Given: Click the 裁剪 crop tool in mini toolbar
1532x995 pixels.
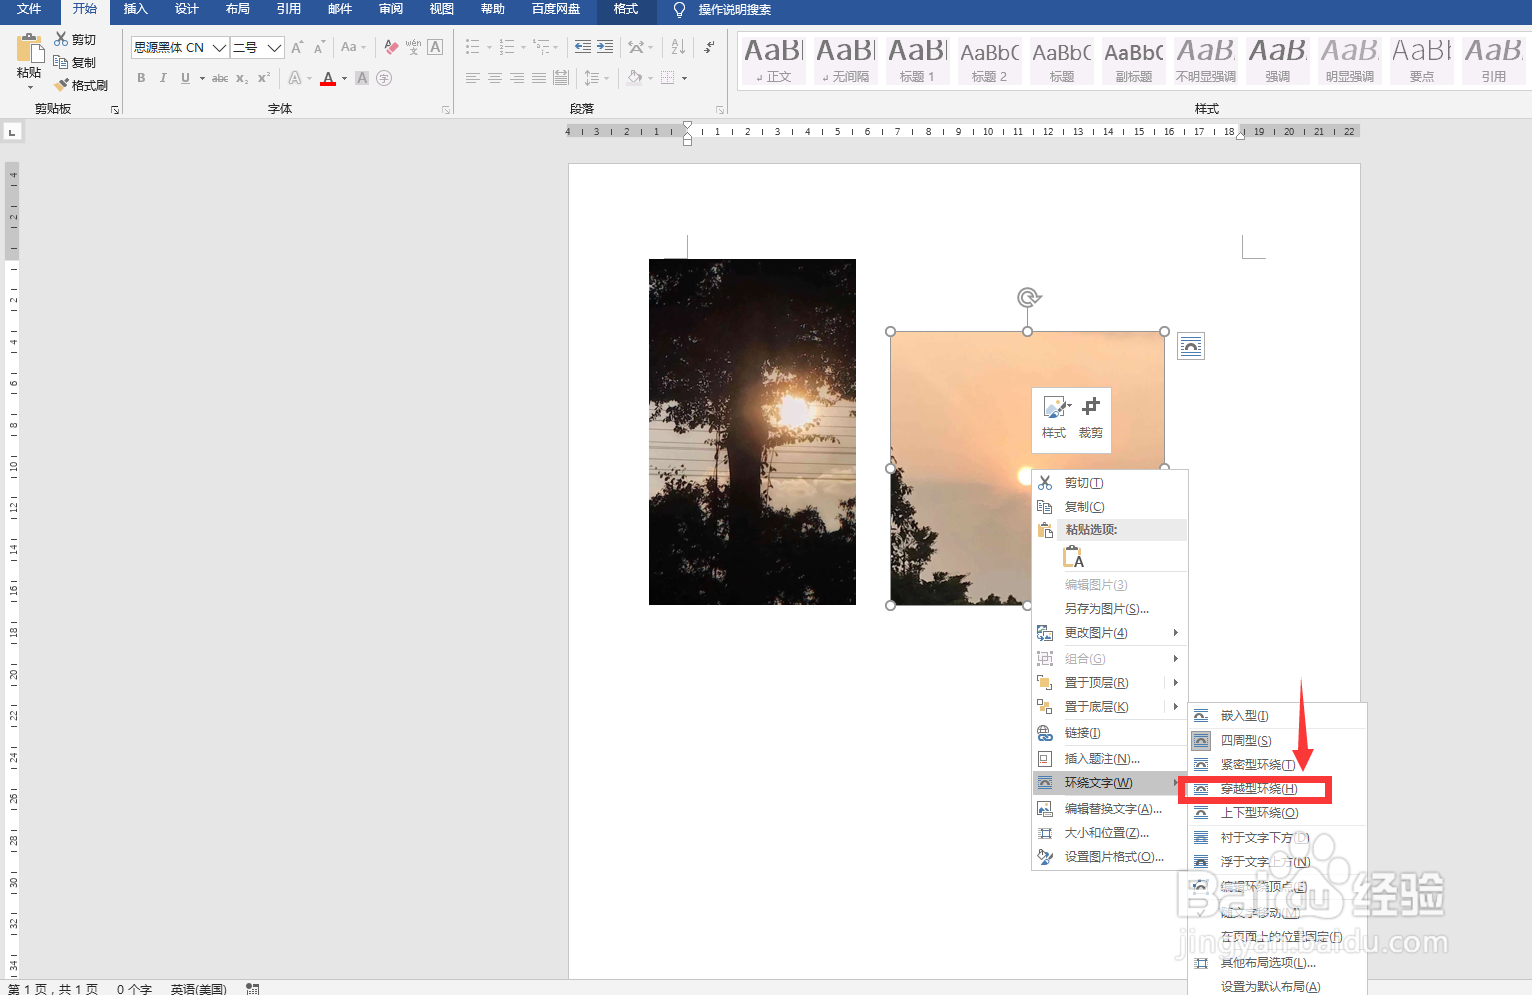Looking at the screenshot, I should click(x=1091, y=418).
